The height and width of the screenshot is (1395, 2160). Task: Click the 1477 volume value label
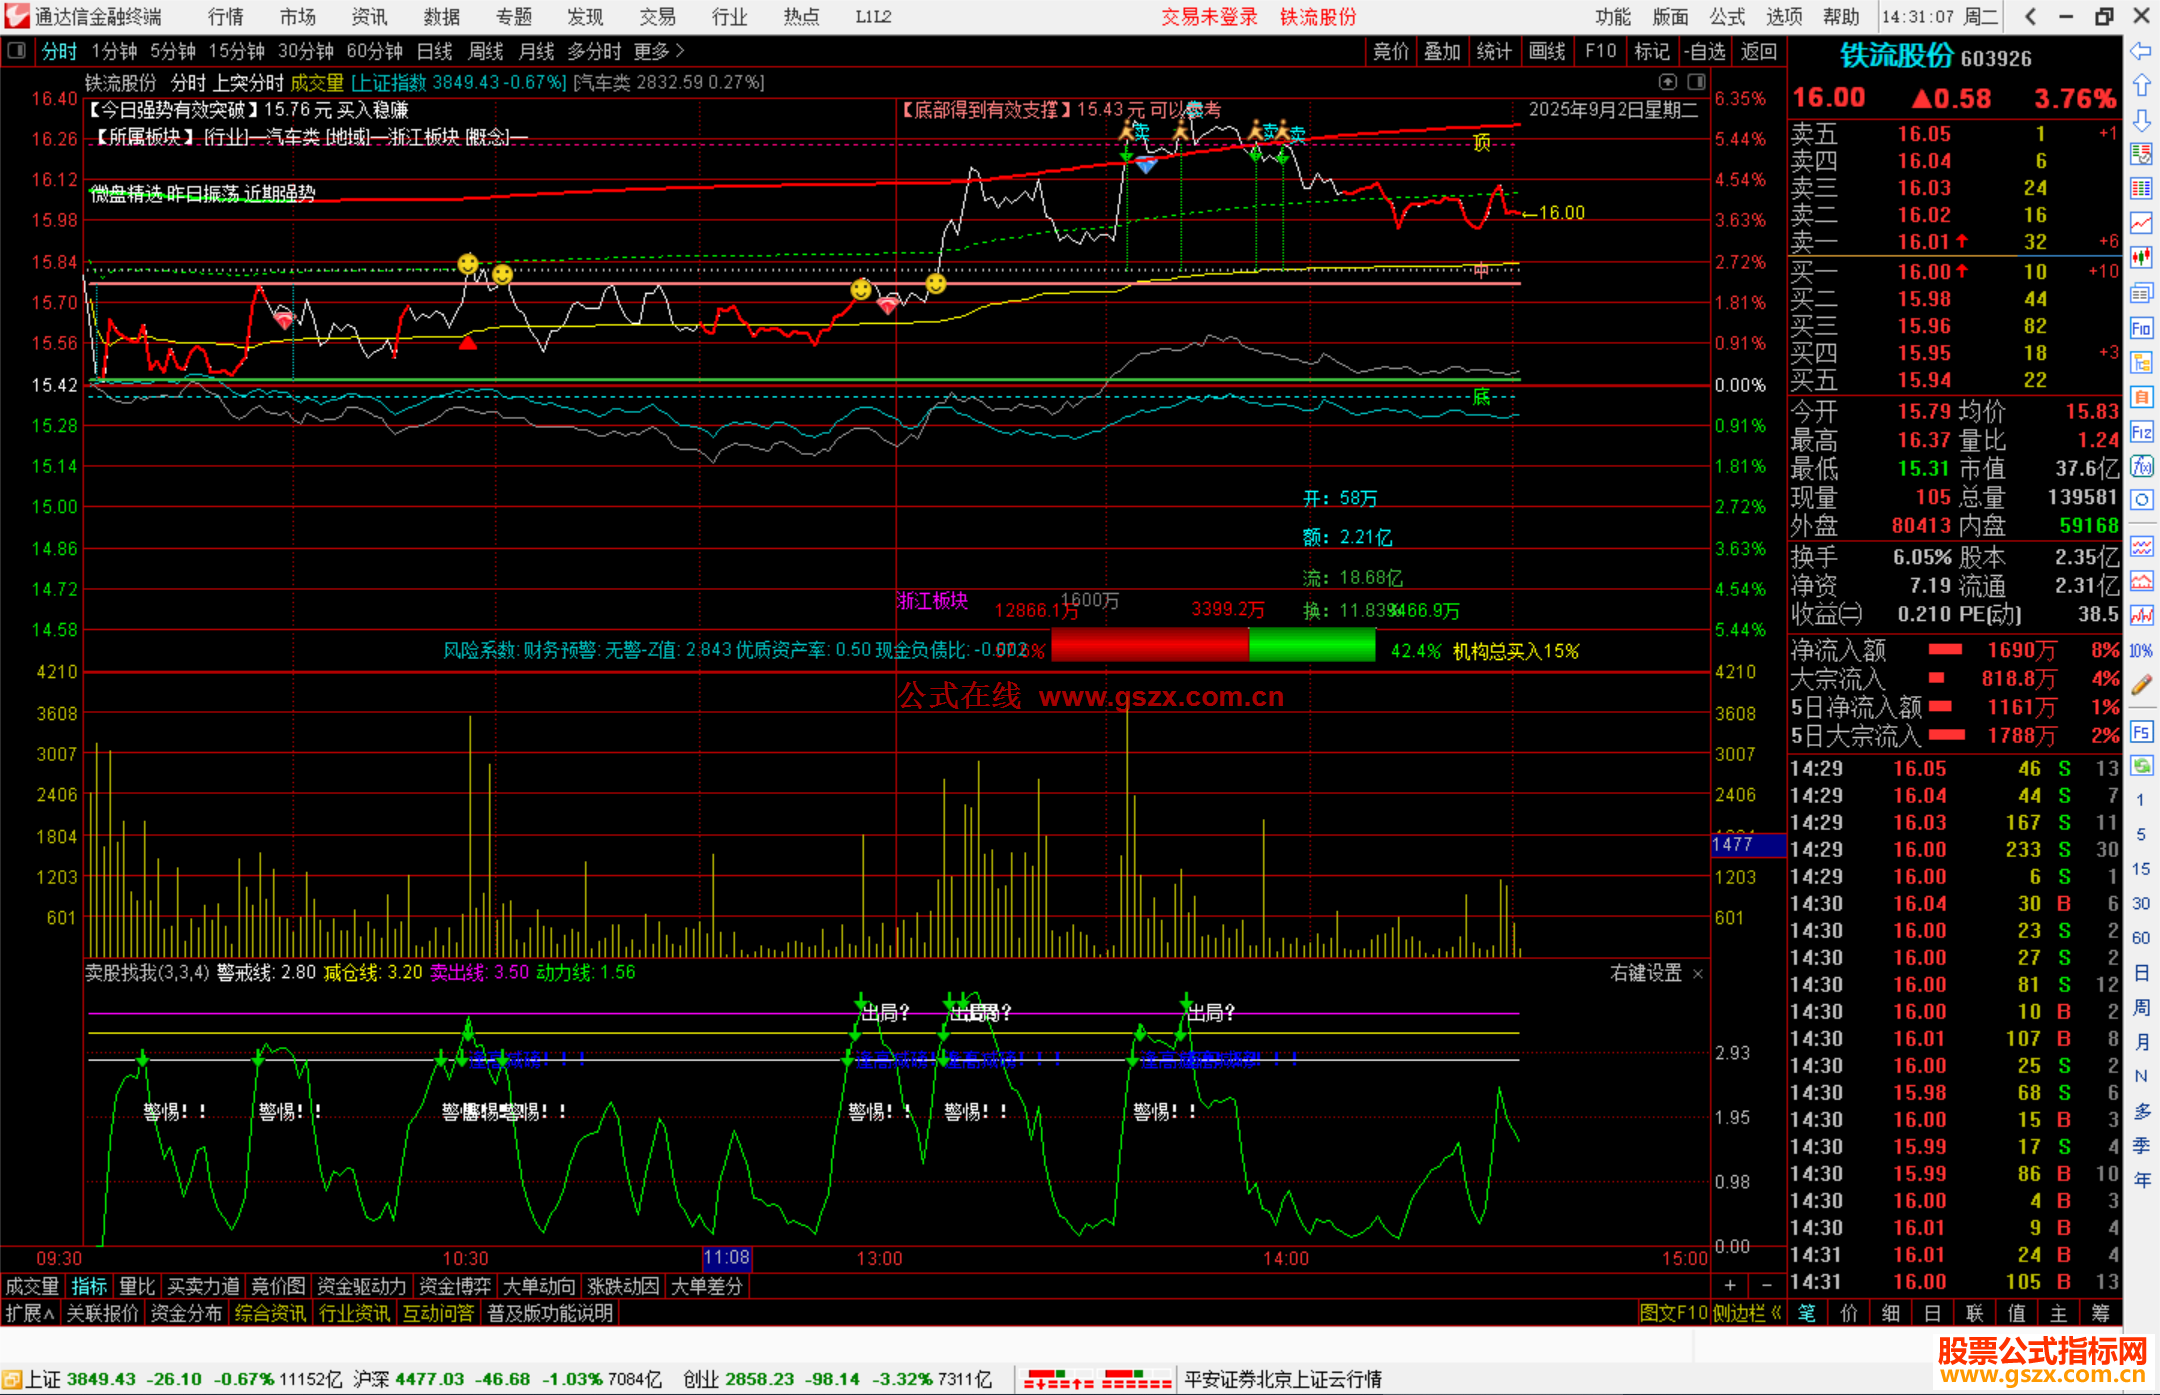coord(1748,845)
